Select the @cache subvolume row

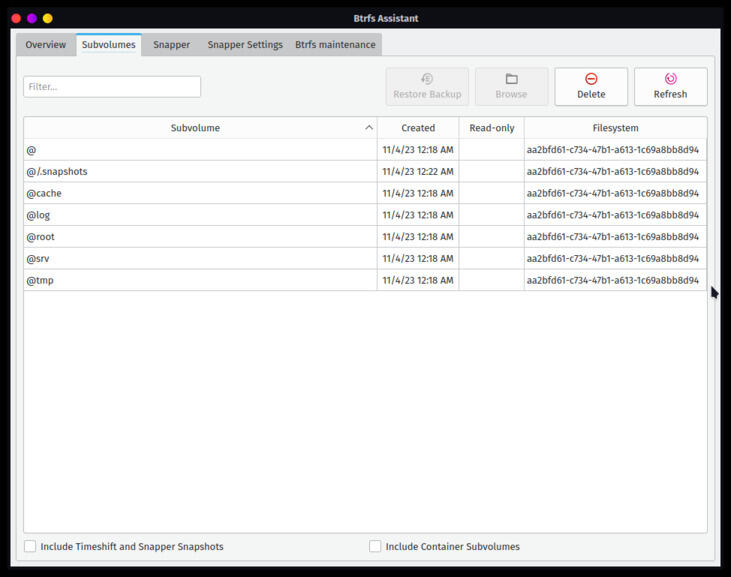coord(365,193)
